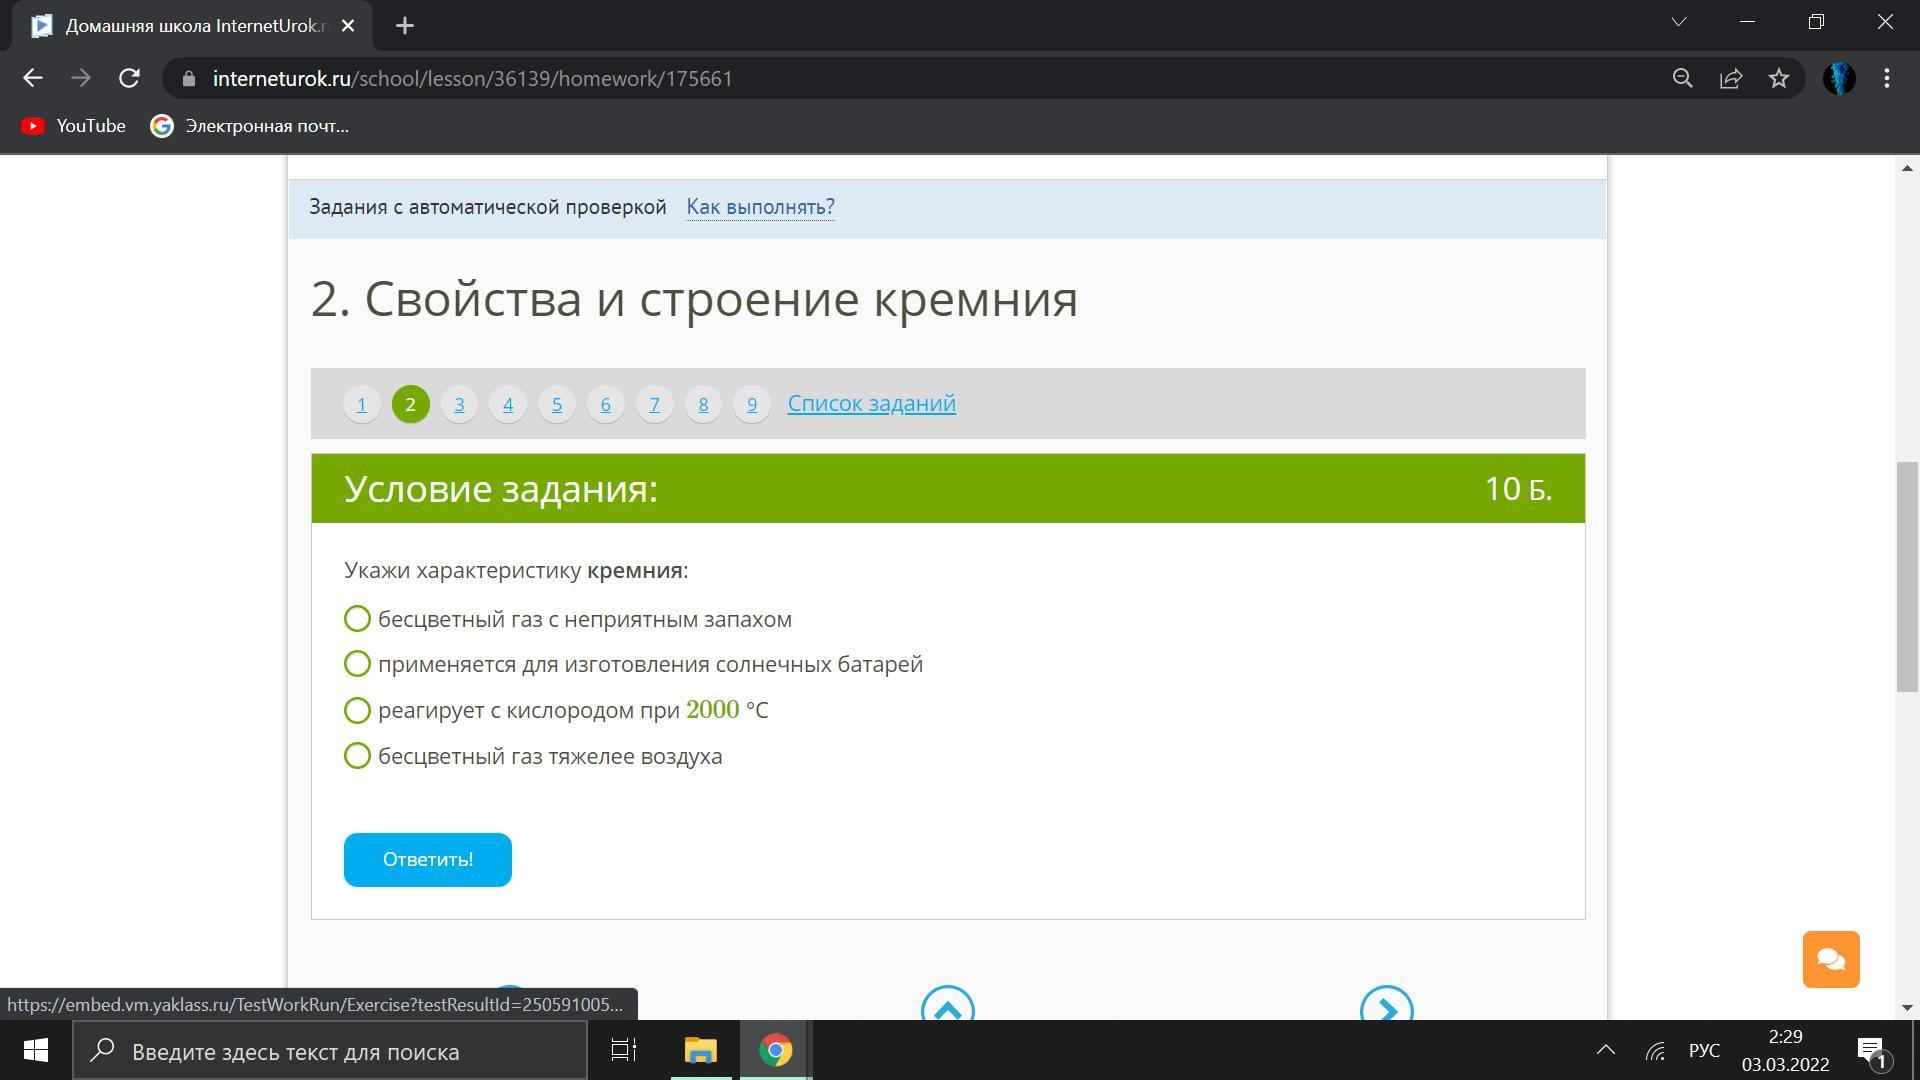Switch to task number 5
1920x1080 pixels.
pyautogui.click(x=556, y=404)
